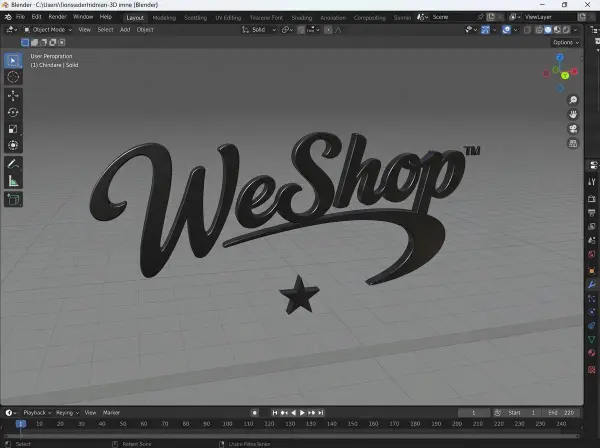Toggle viewport overlays button

pyautogui.click(x=506, y=30)
